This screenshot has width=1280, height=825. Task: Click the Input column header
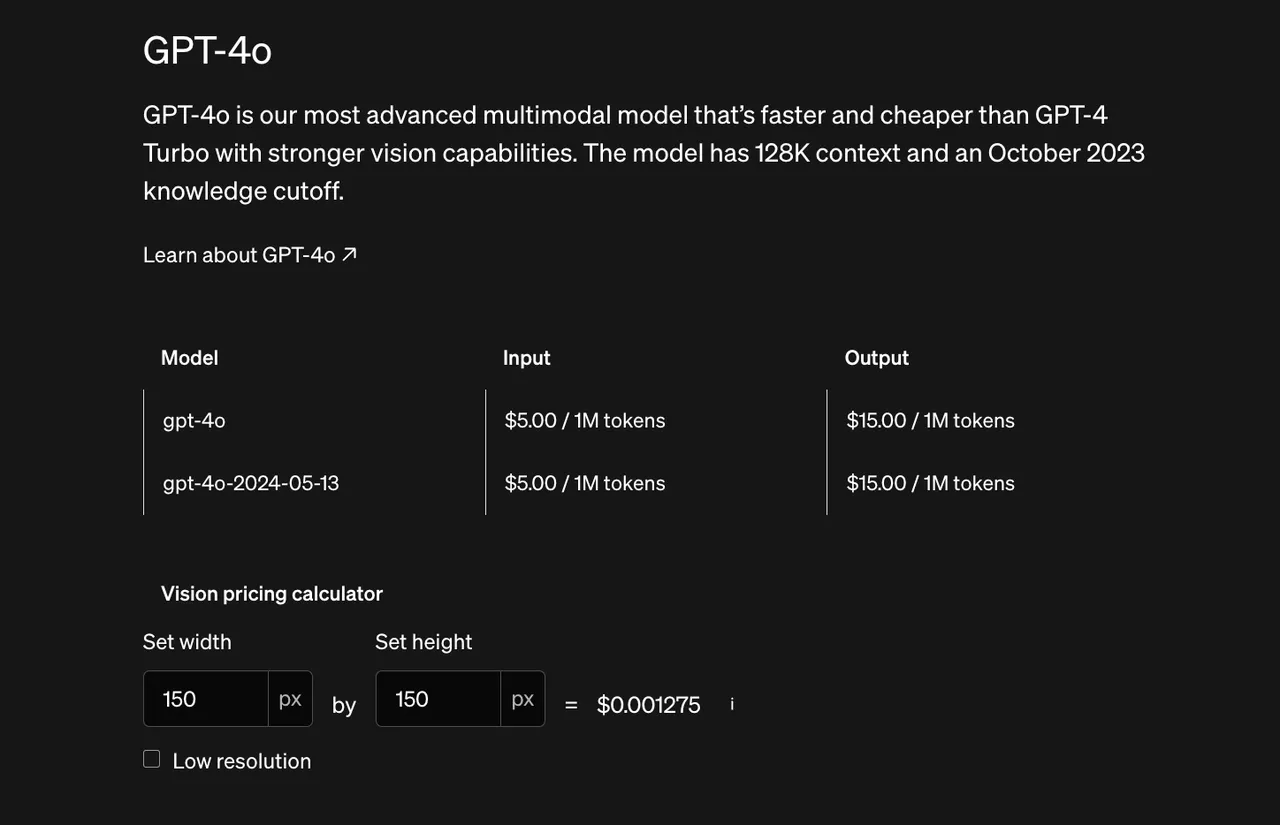click(x=527, y=358)
